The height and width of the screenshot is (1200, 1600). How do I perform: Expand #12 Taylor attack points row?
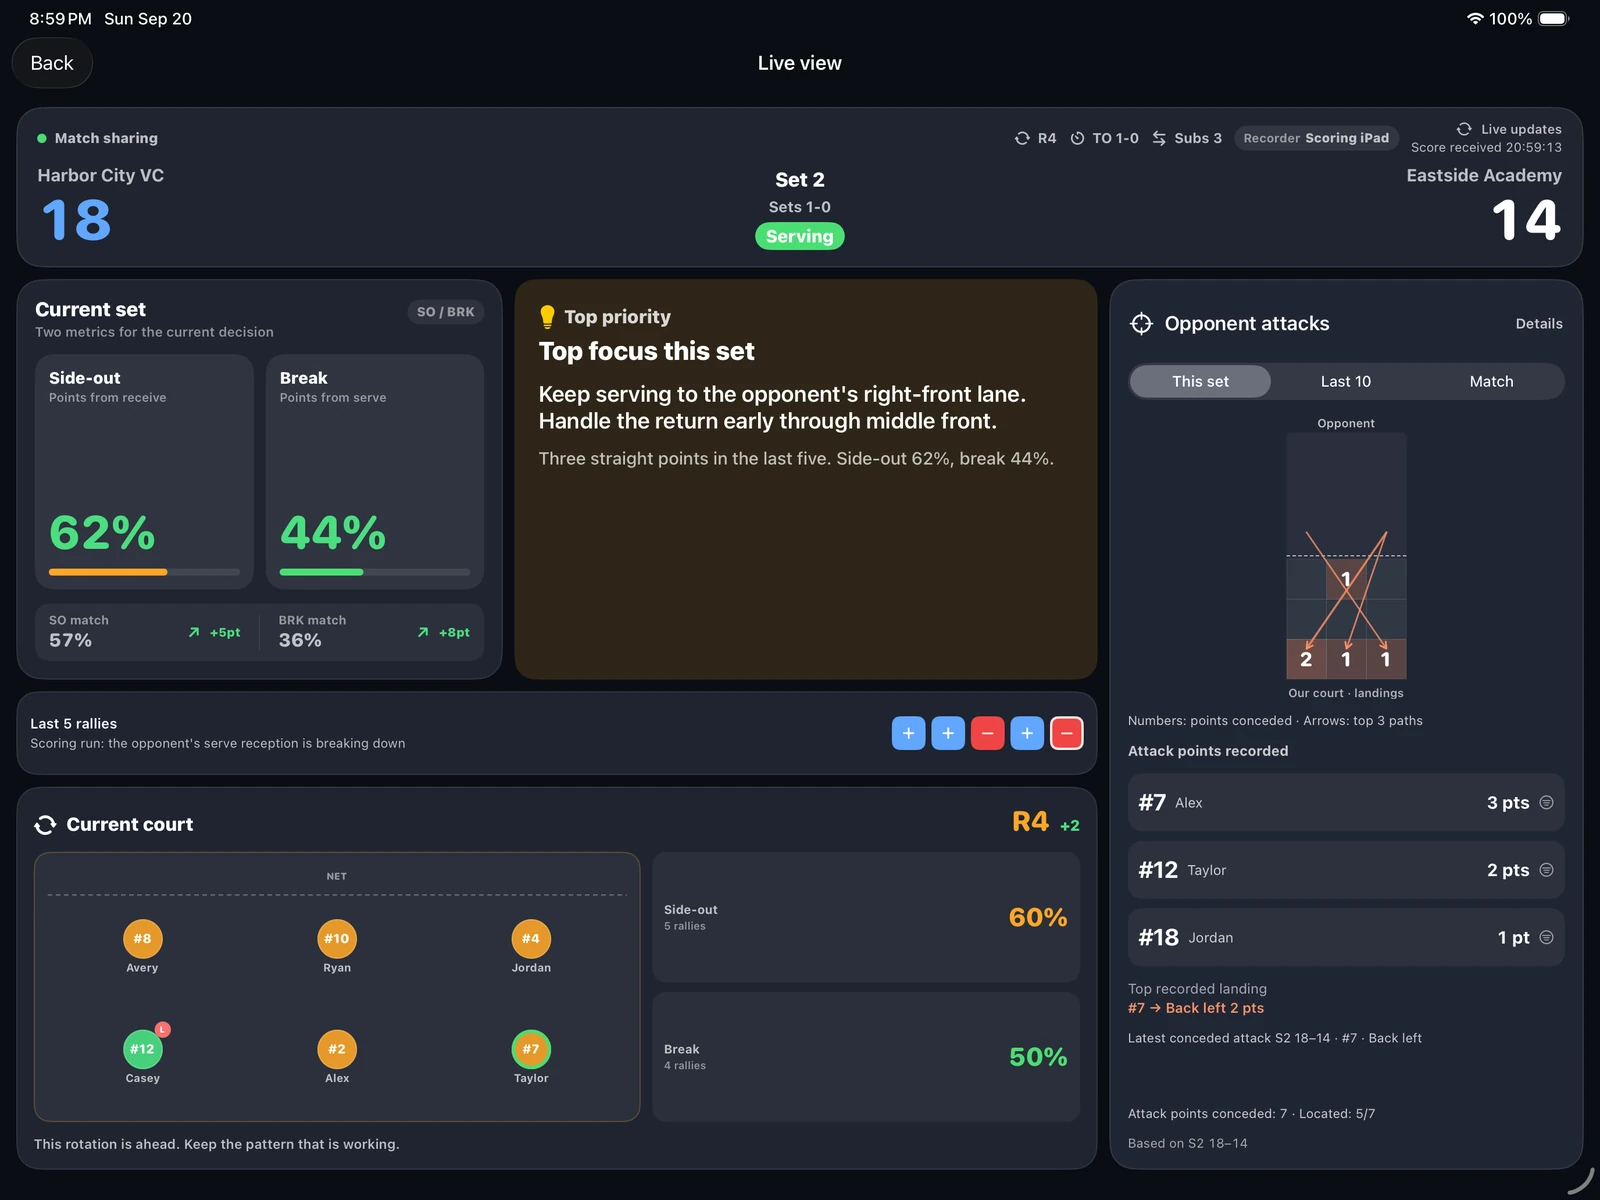pyautogui.click(x=1346, y=870)
